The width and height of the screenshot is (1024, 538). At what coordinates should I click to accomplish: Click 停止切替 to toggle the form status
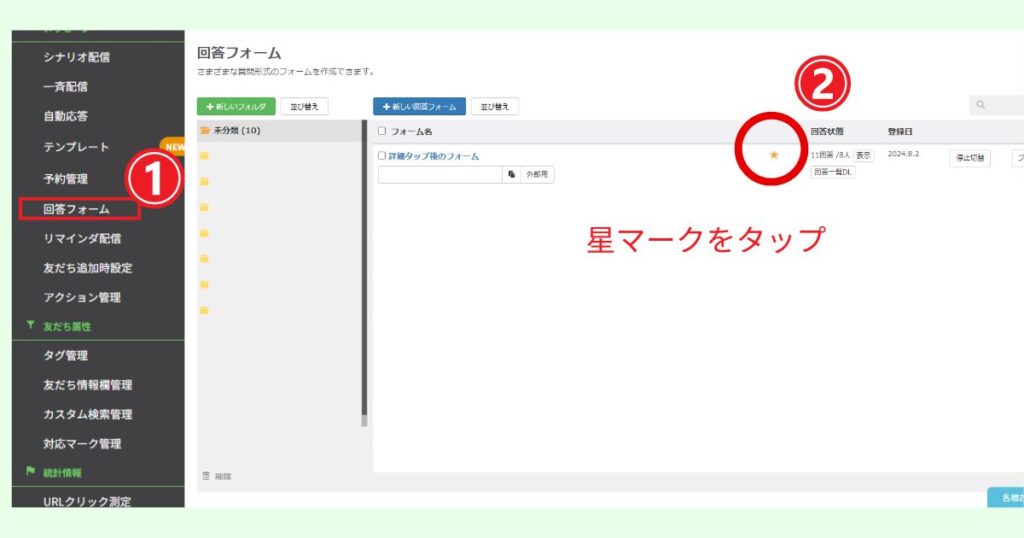pyautogui.click(x=969, y=158)
